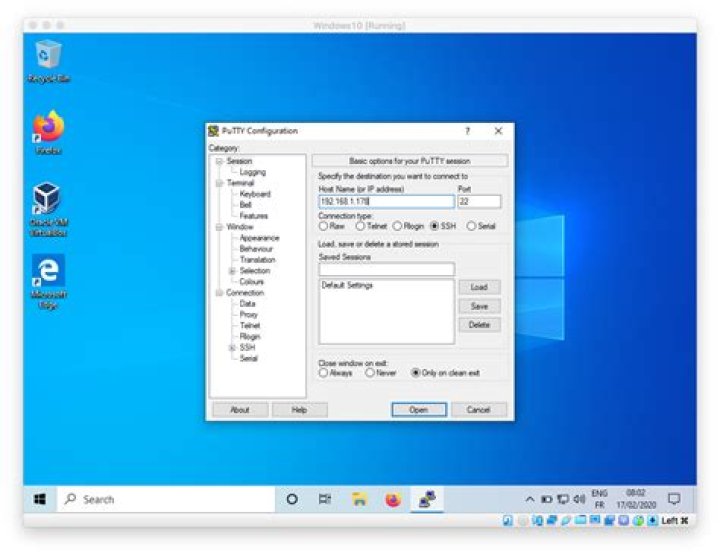Click the network icon in system tray
Image resolution: width=720 pixels, height=556 pixels.
click(x=563, y=499)
